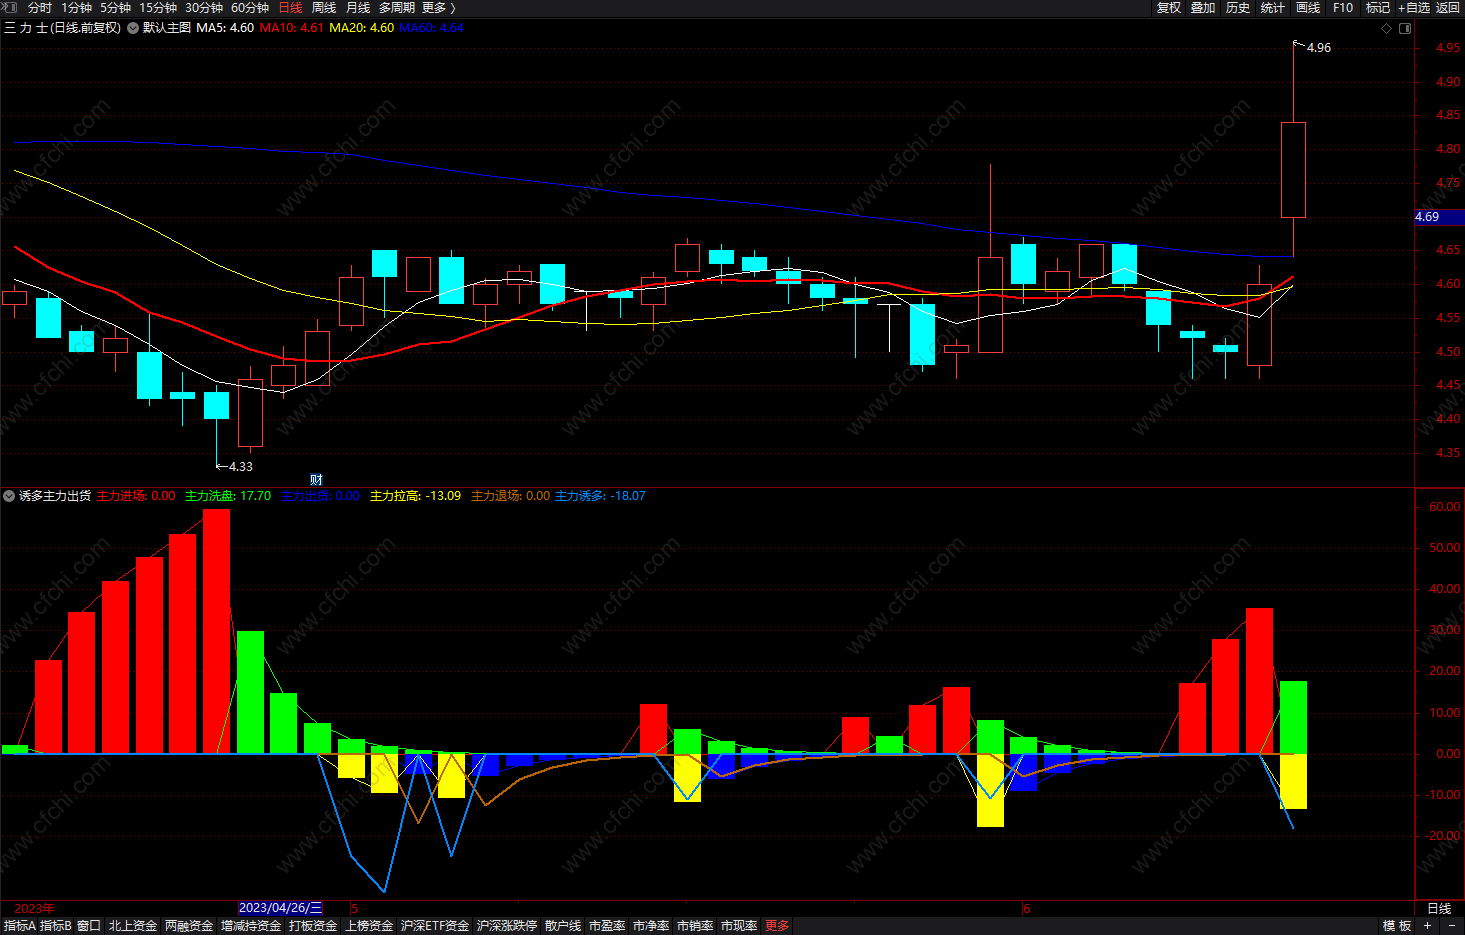
Task: Switch to 上榜资金 indicator
Action: 369,926
